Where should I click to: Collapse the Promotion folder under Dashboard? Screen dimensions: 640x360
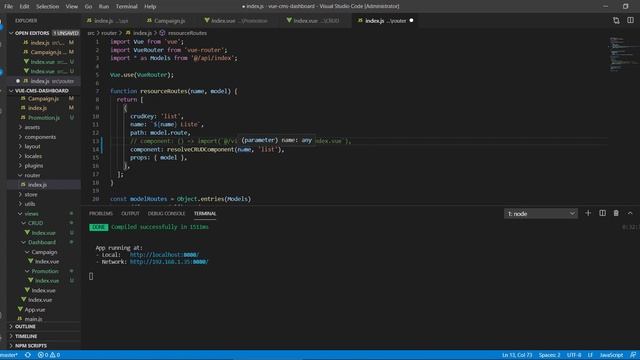click(44, 271)
